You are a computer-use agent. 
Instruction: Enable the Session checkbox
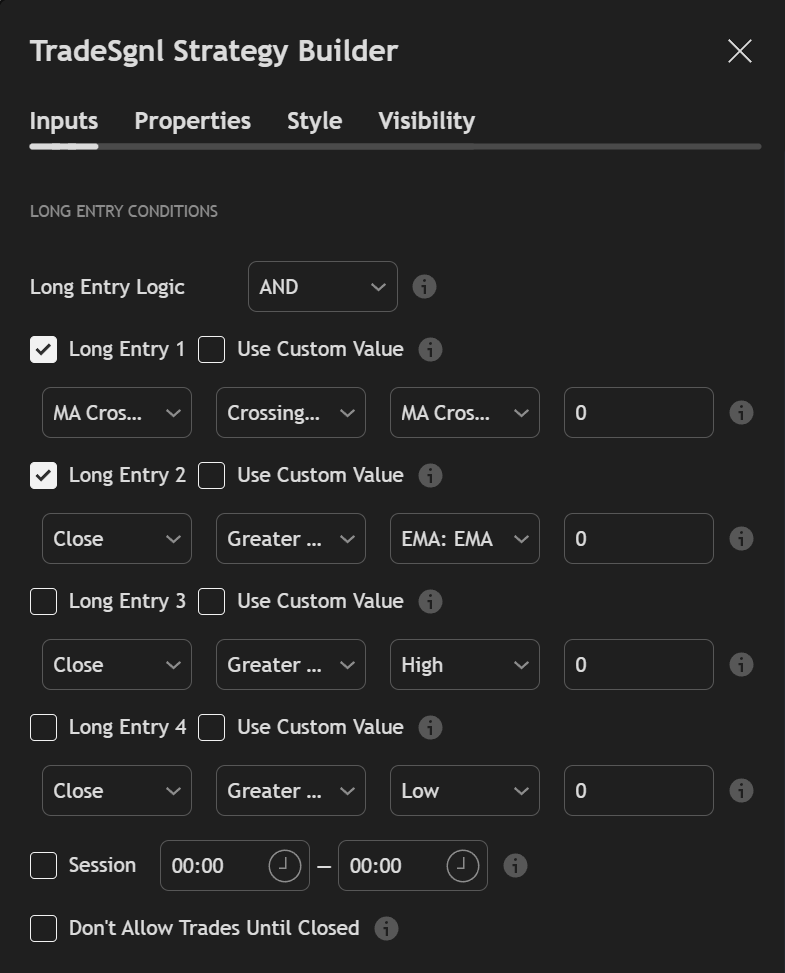tap(43, 865)
